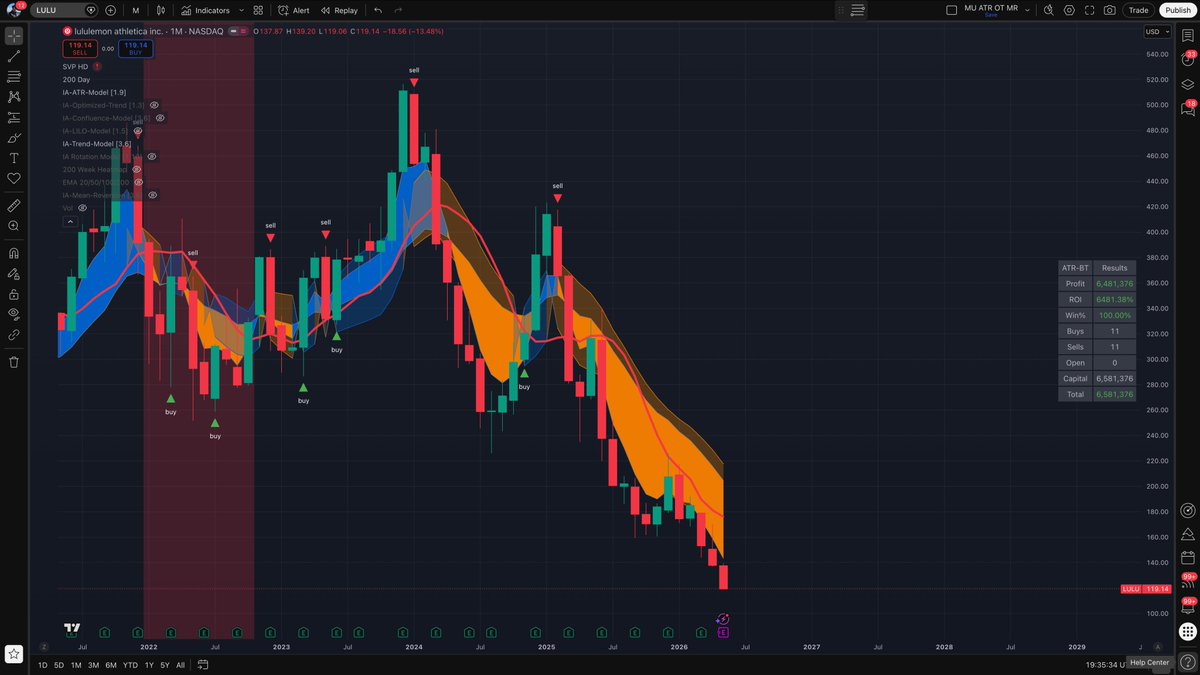Toggle visibility of IA-Mean-Reversion indicator
This screenshot has width=1200, height=675.
(x=153, y=195)
